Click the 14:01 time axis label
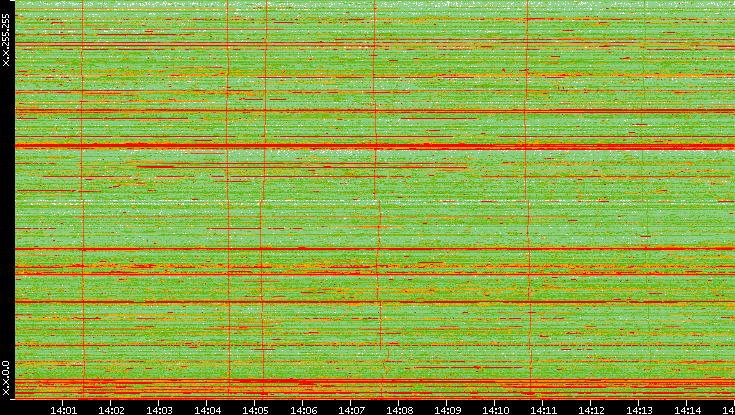This screenshot has height=415, width=735. tap(63, 410)
